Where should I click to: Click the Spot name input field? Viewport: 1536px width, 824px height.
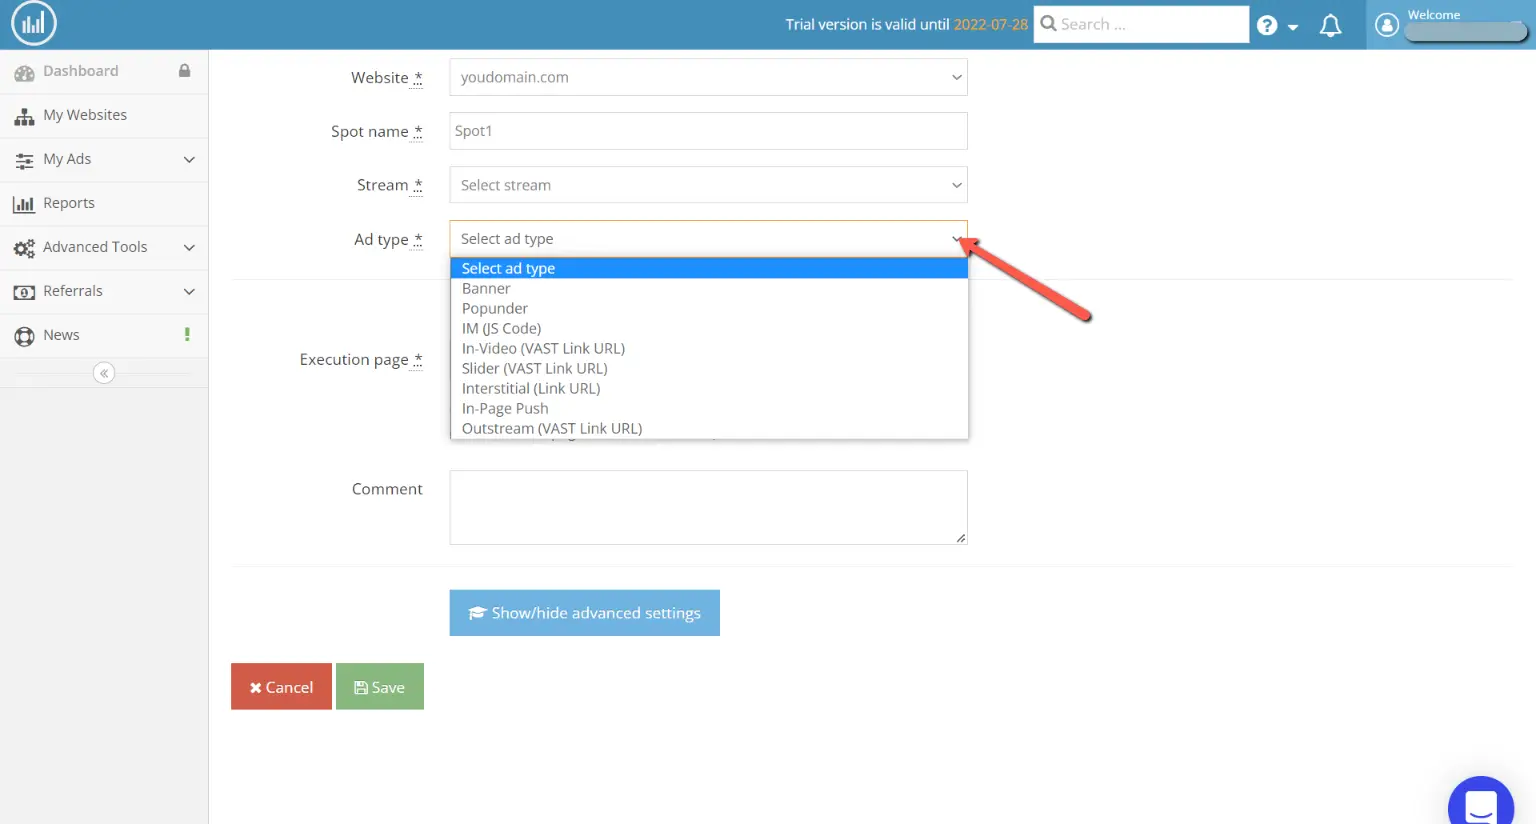(x=708, y=131)
